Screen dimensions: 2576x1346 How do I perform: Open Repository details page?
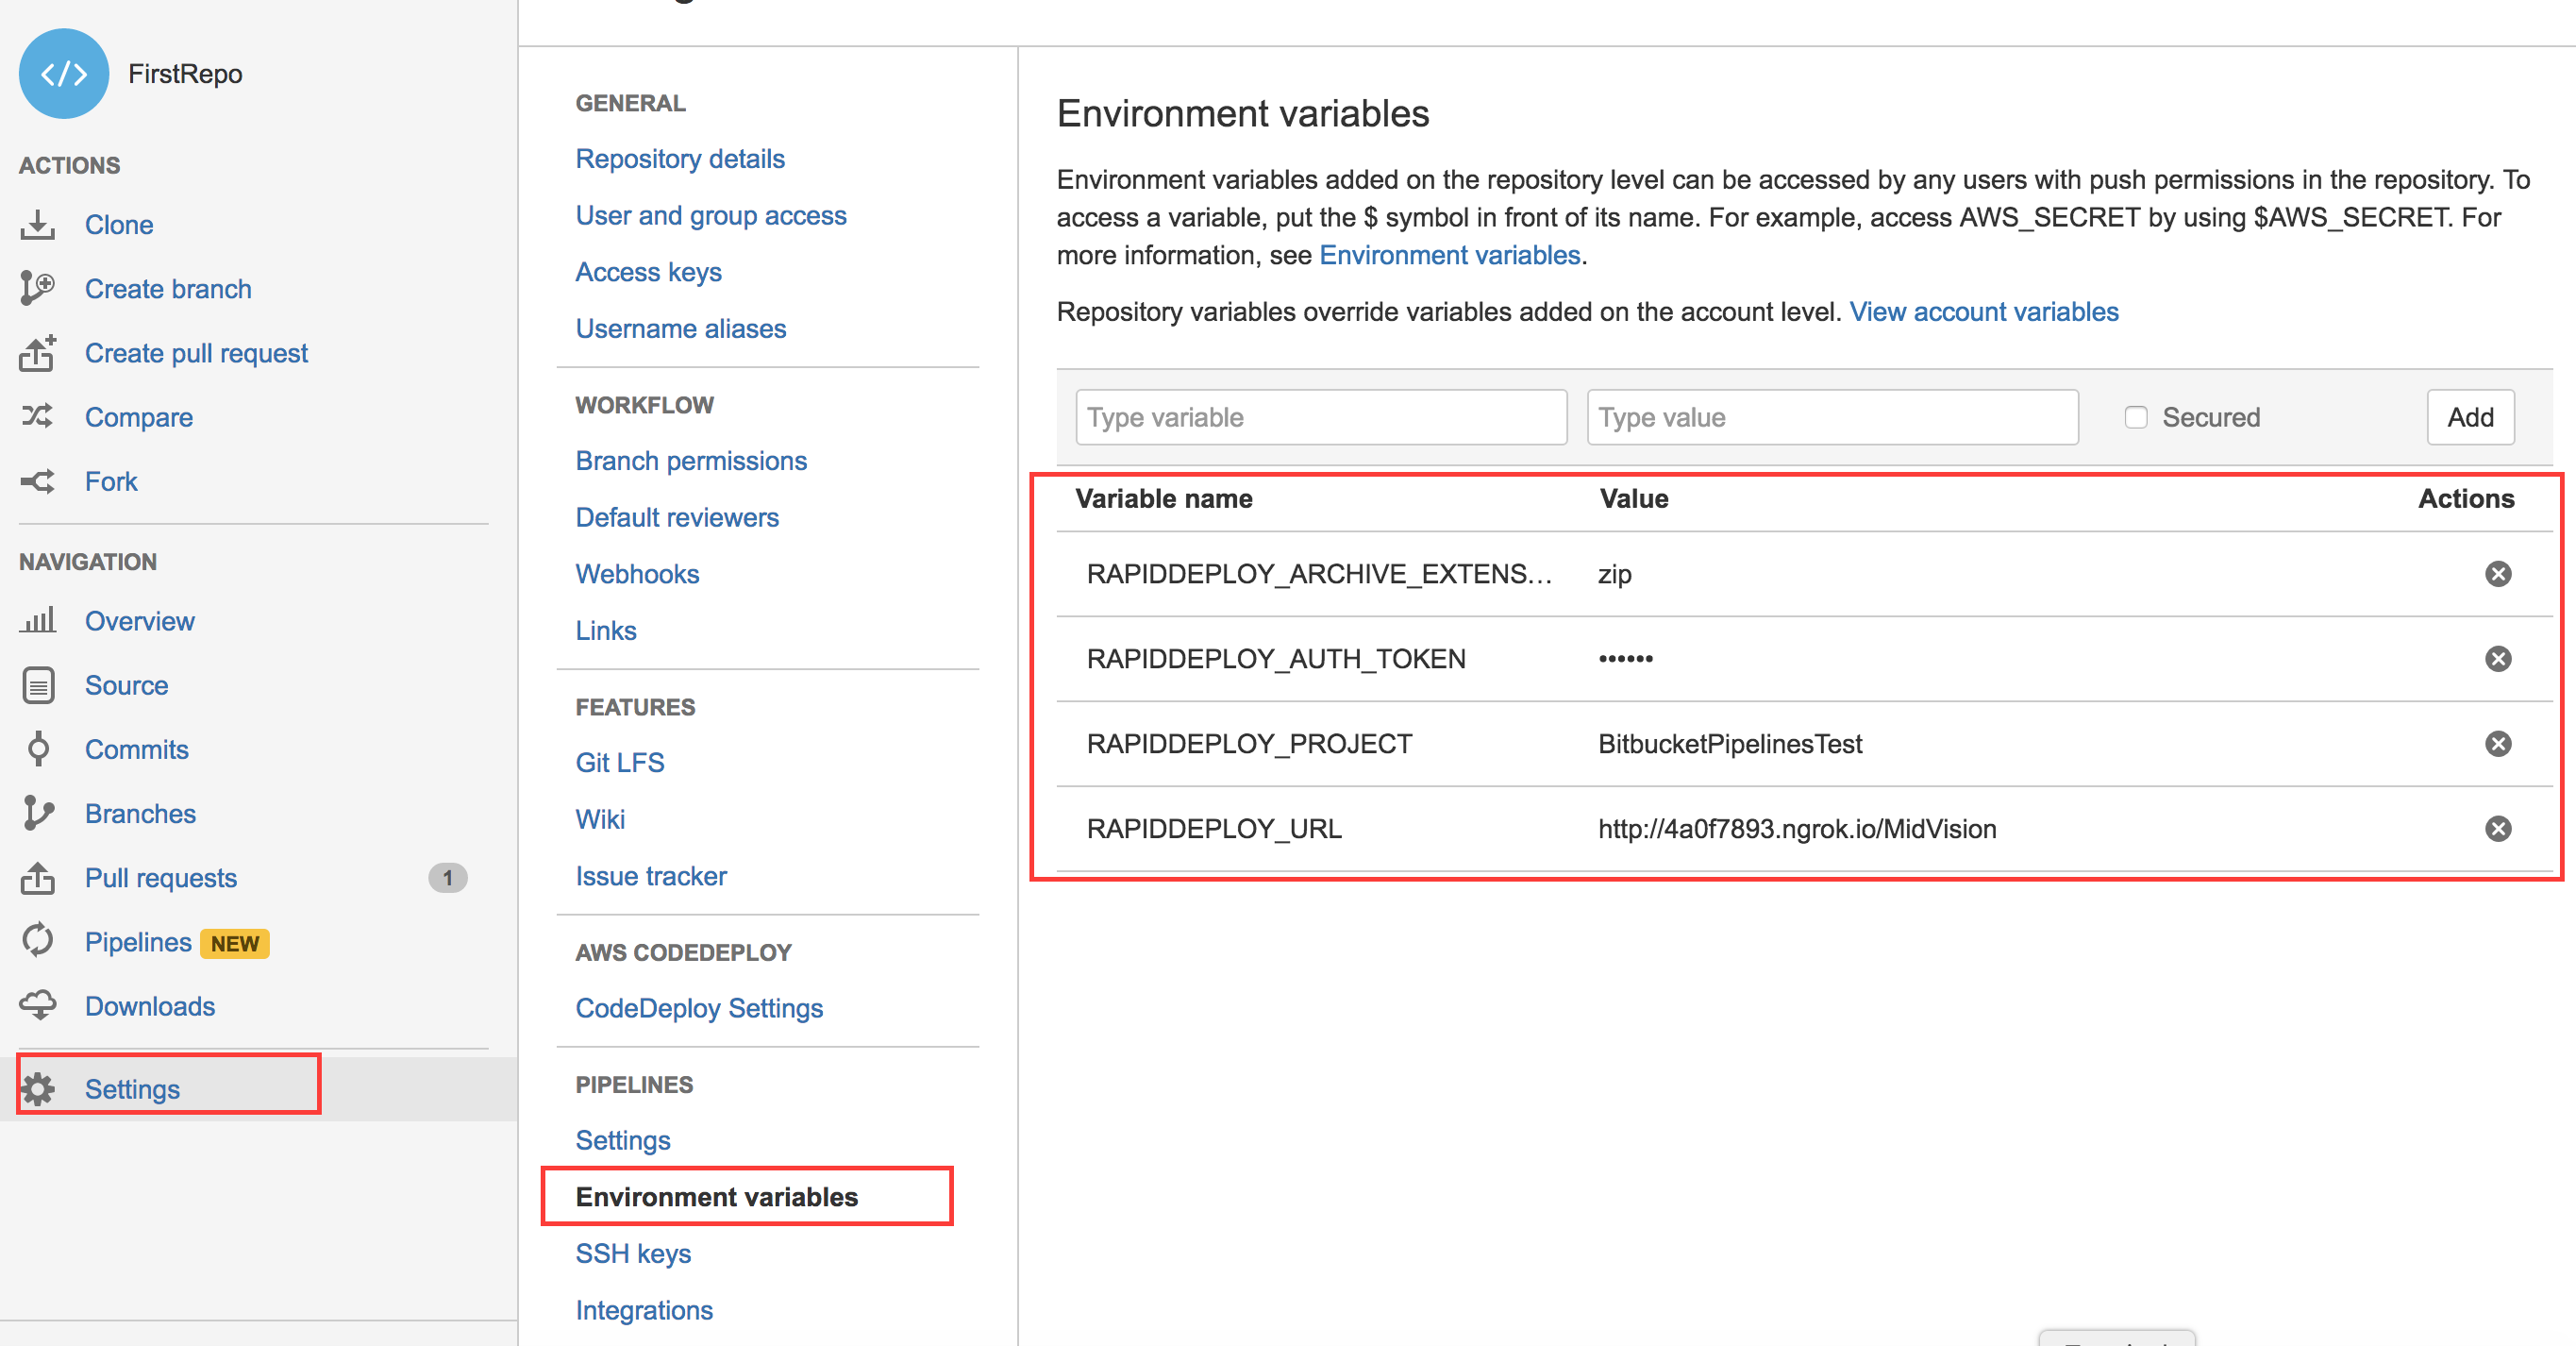[x=679, y=158]
